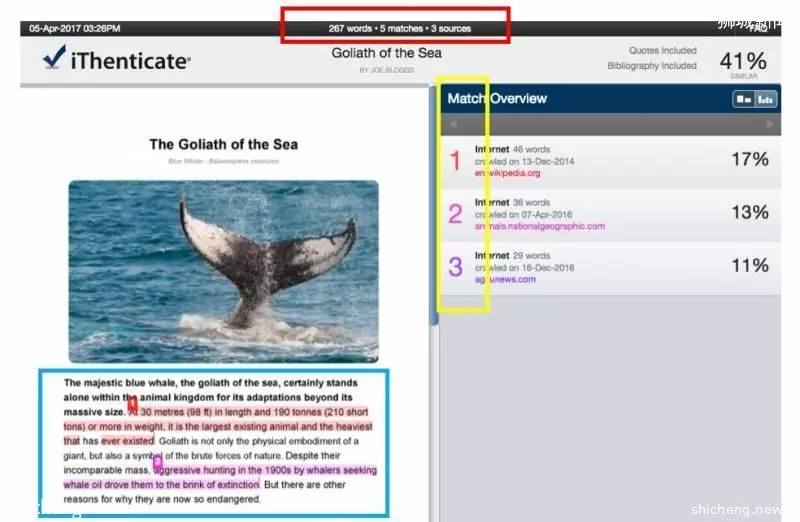800x522 pixels.
Task: Click the 13% match percentage
Action: [x=749, y=213]
